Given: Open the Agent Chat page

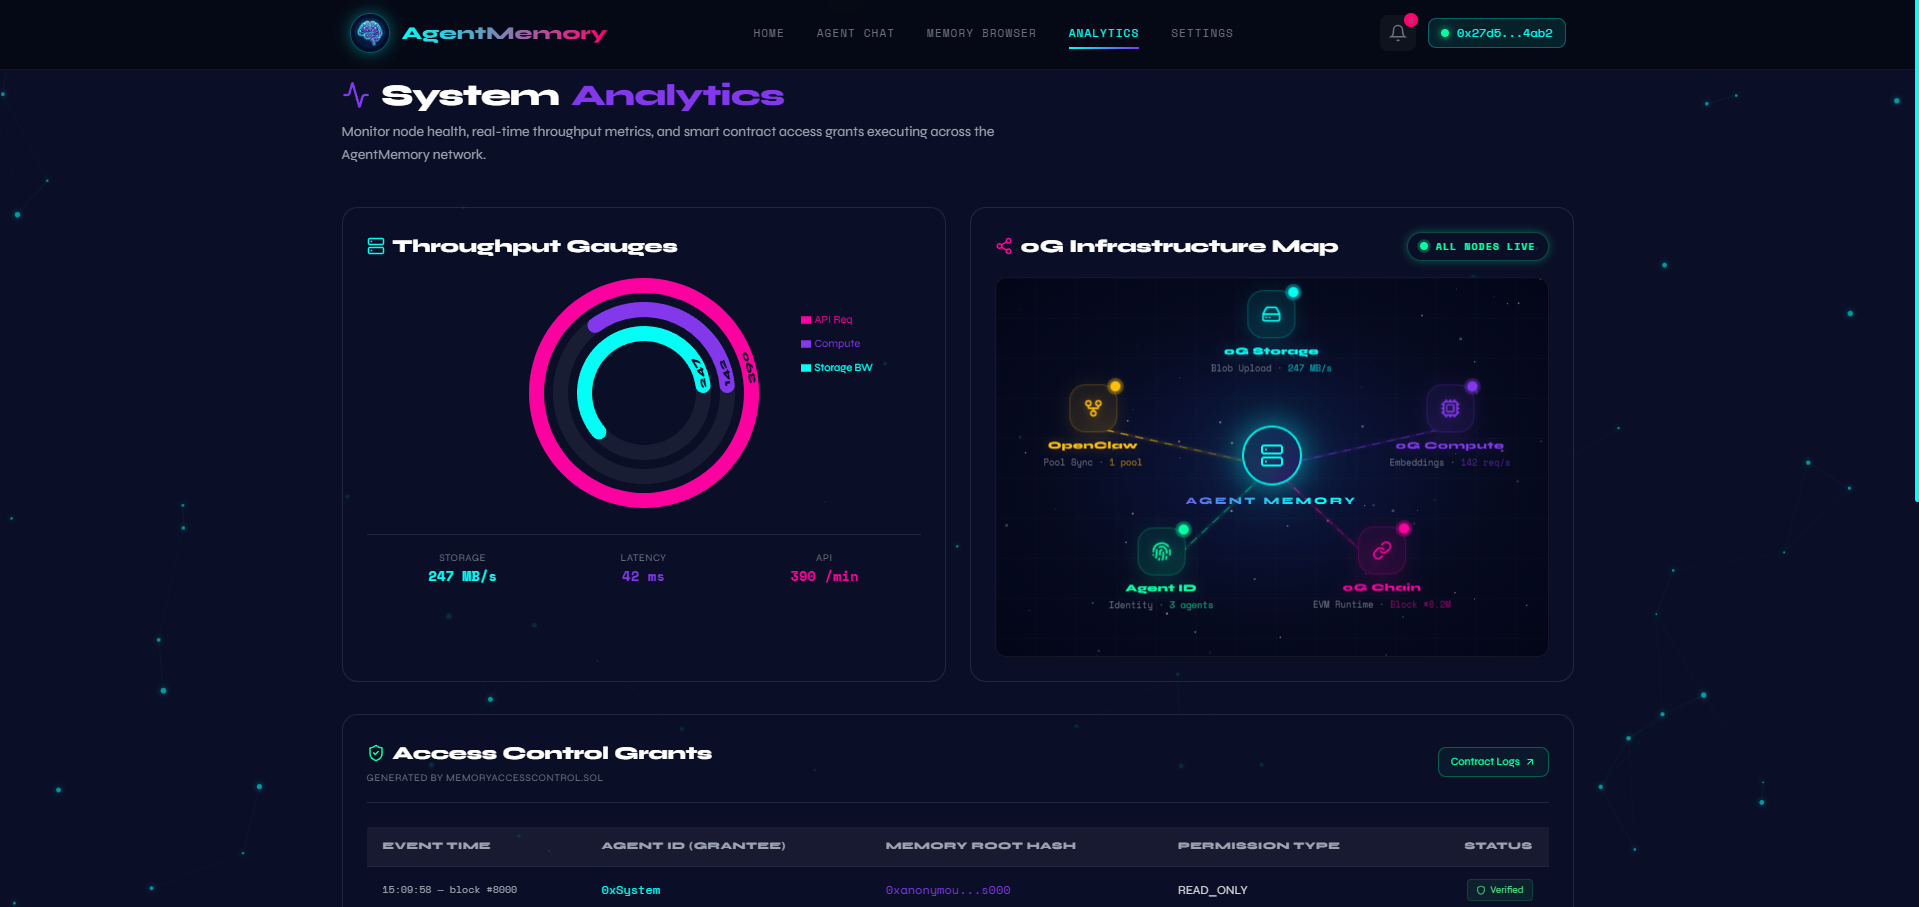Looking at the screenshot, I should 855,34.
